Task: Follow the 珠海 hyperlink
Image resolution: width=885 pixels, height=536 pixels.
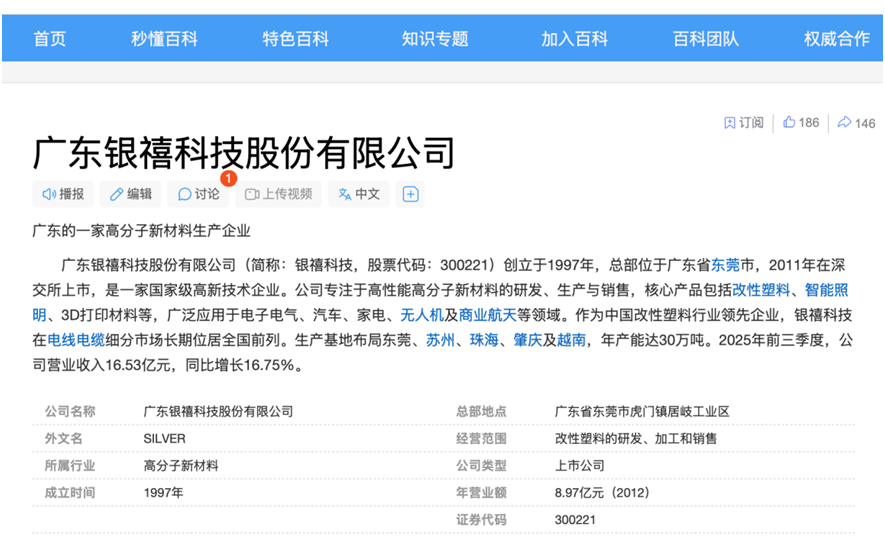Action: pos(484,340)
